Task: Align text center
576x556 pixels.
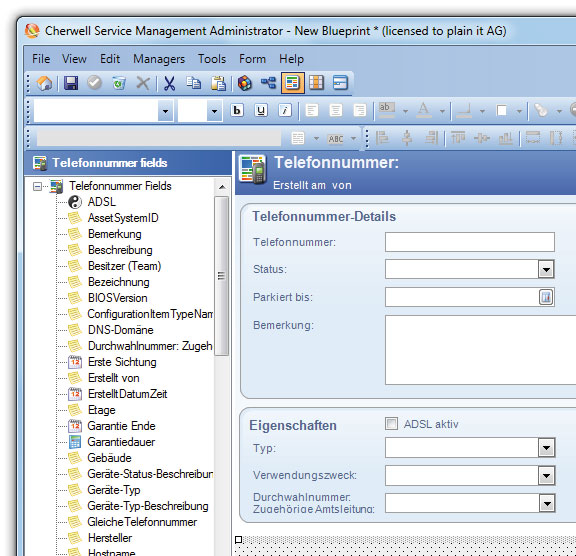Action: [335, 110]
